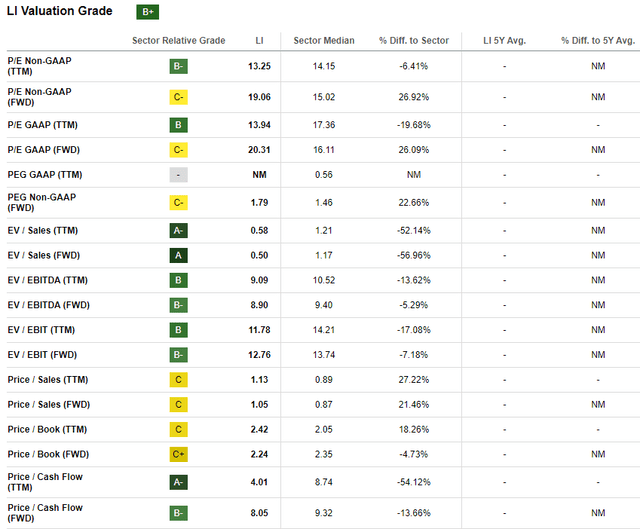Select the EV / Sales (TTM) row label
Screen dimensions: 640x529
(42, 231)
